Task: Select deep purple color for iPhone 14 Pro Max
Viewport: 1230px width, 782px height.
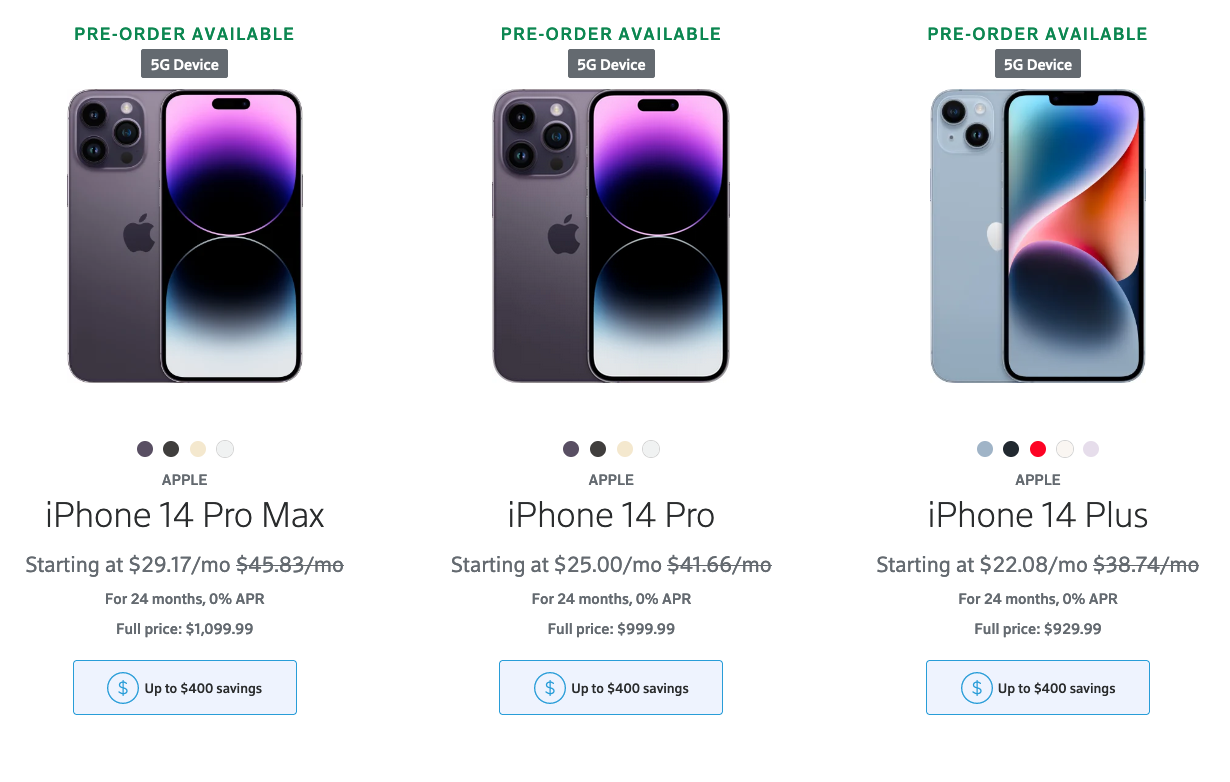Action: tap(145, 449)
